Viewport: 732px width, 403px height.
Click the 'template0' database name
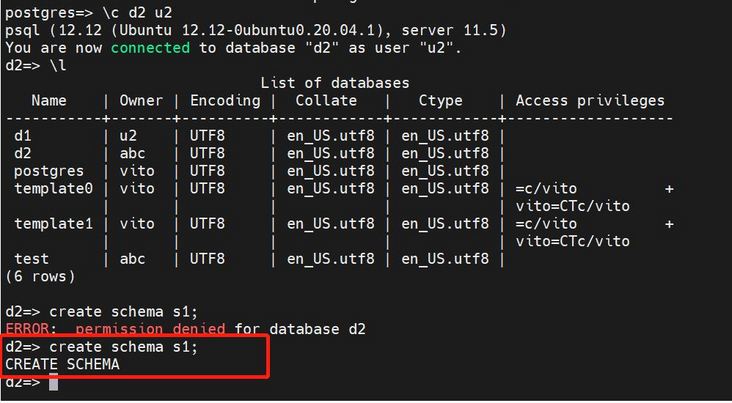point(53,188)
